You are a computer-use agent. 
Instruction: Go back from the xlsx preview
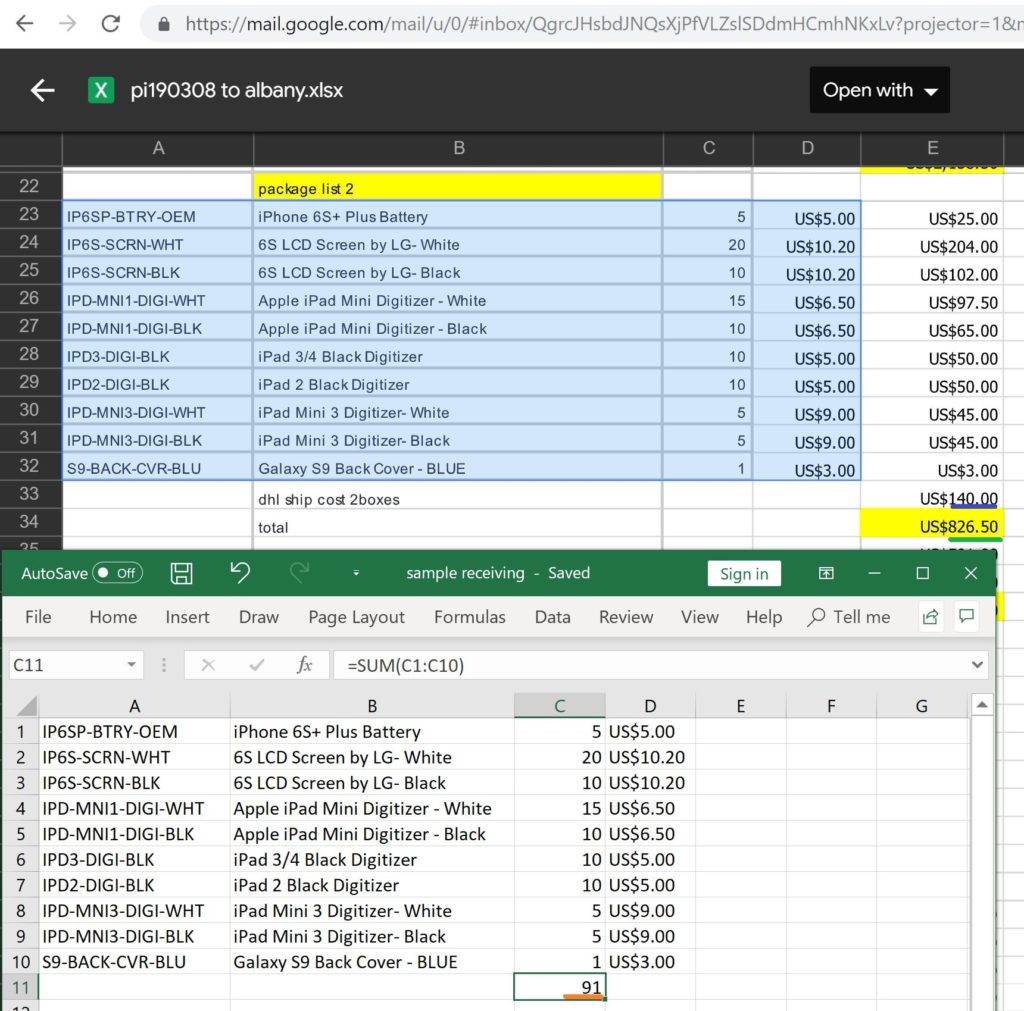click(42, 90)
